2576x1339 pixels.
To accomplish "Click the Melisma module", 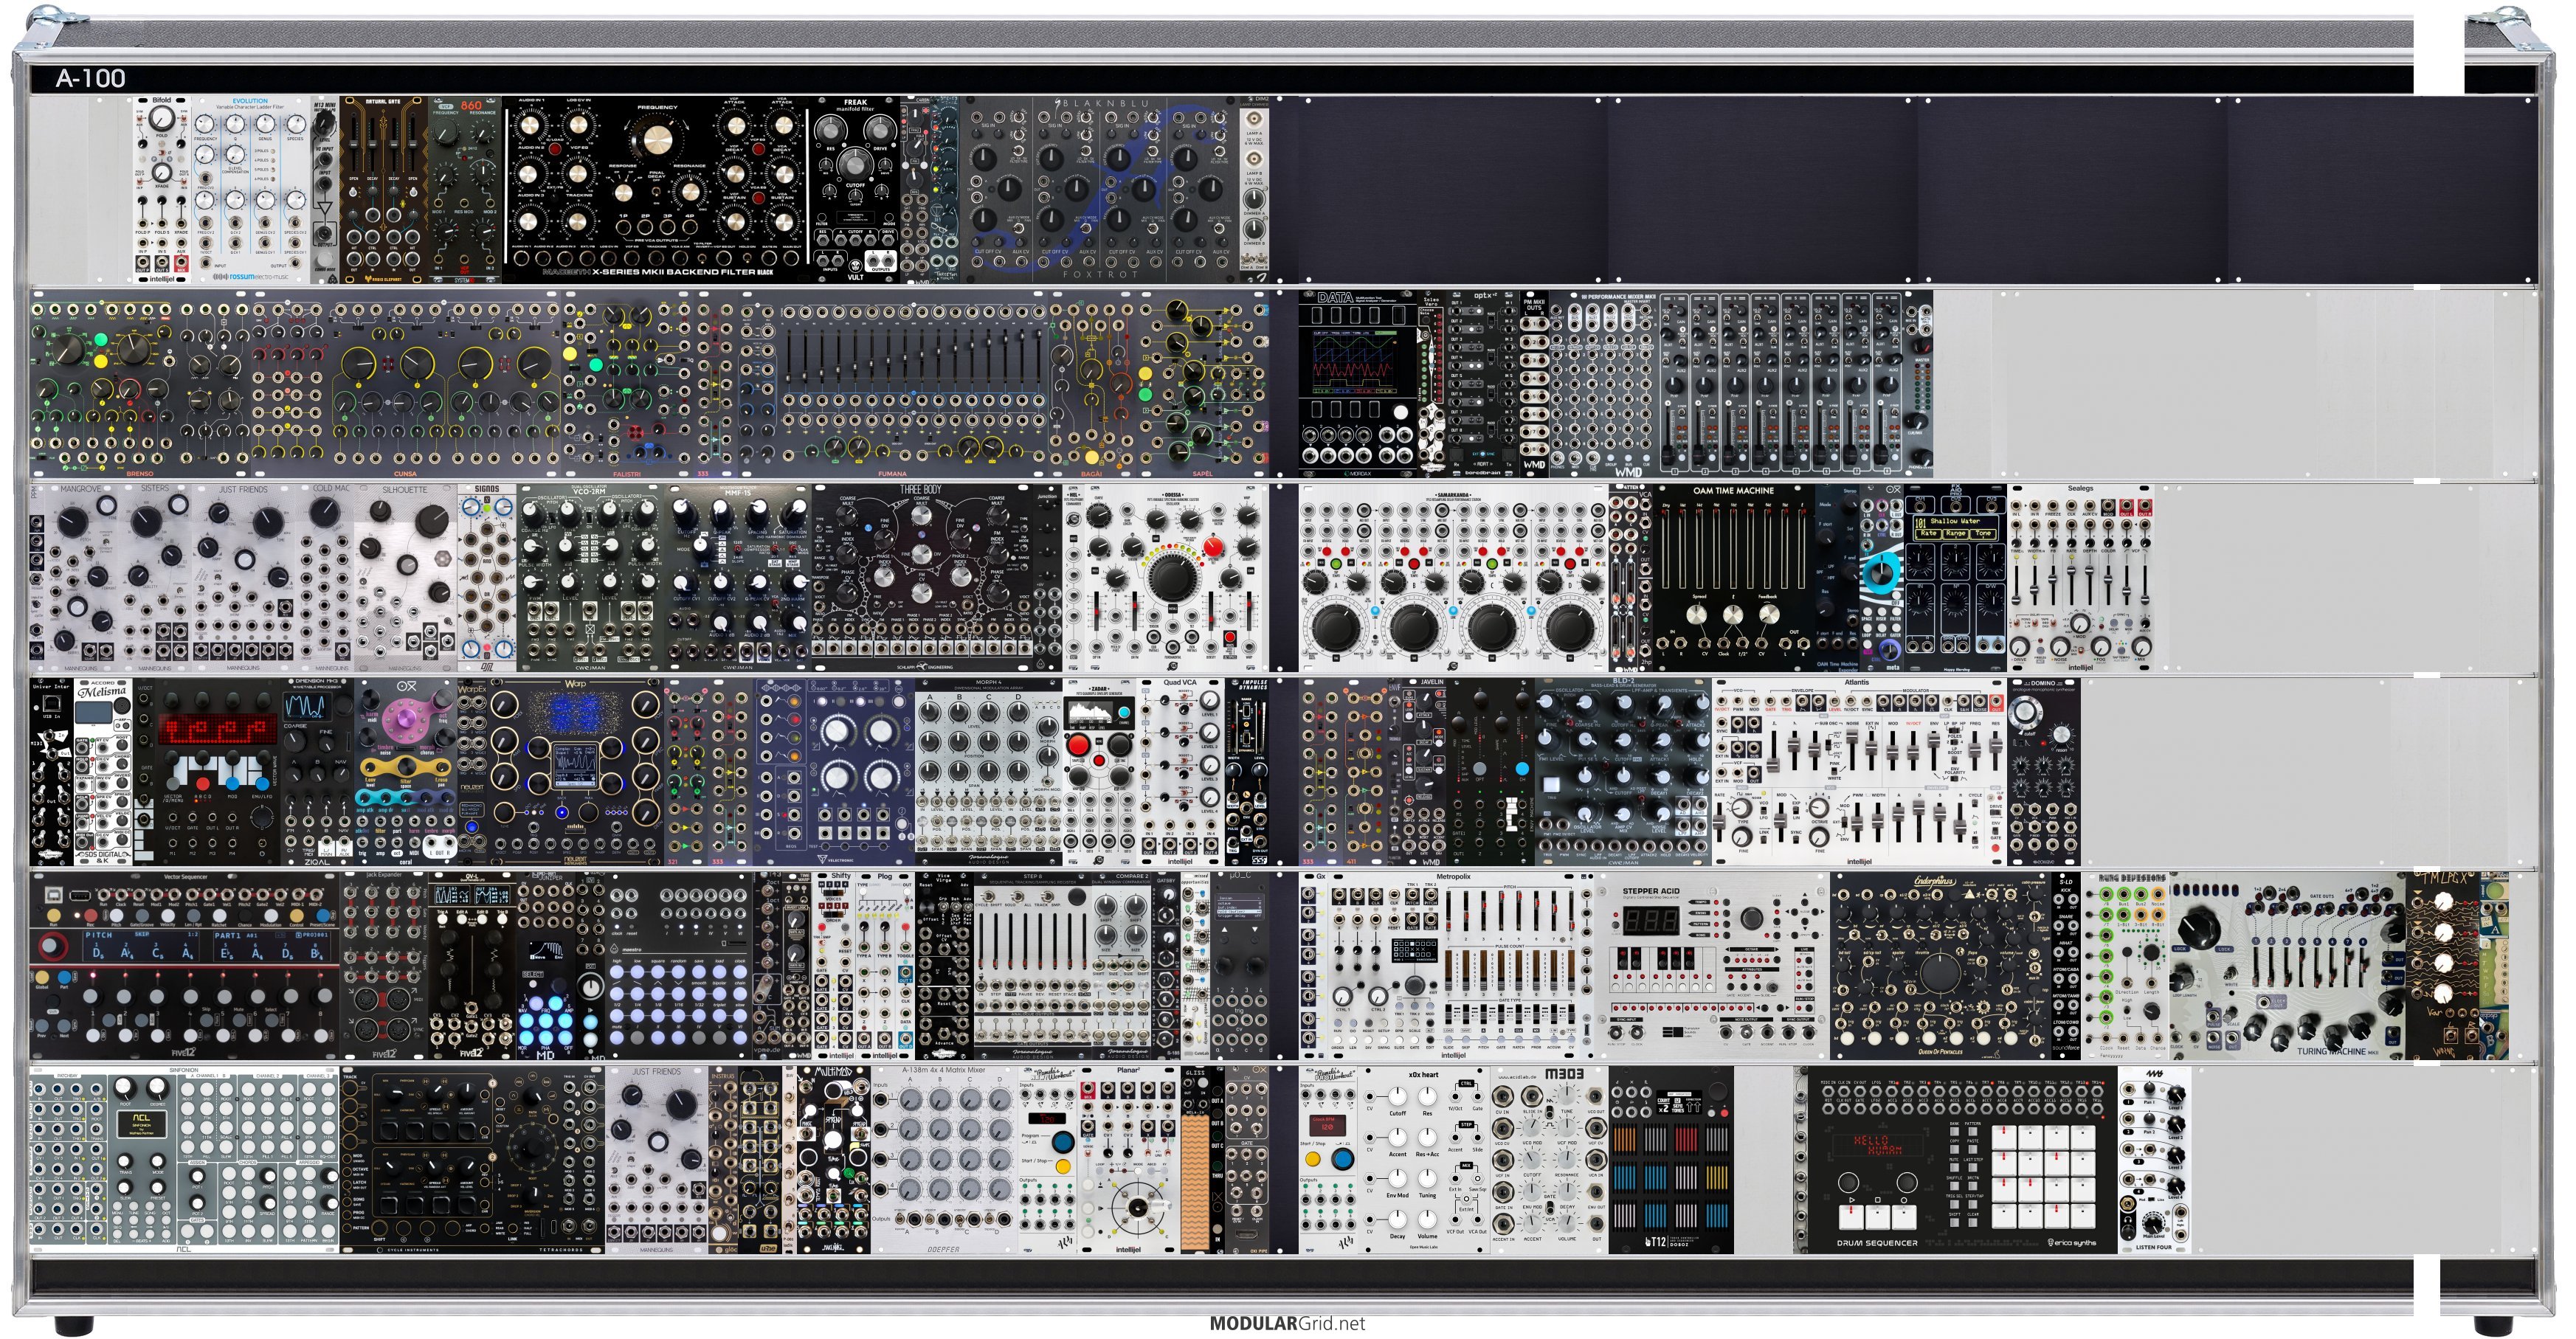I will click(x=103, y=773).
